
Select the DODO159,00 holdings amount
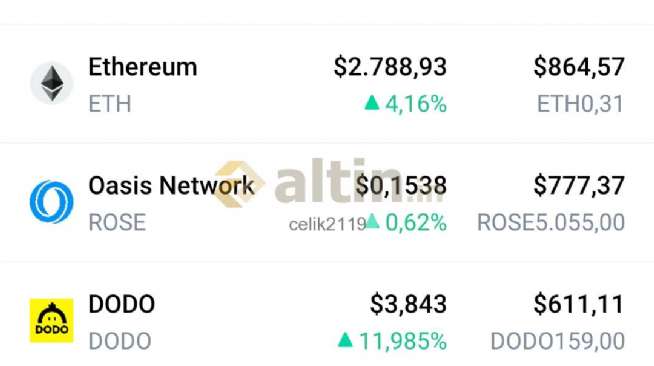click(558, 341)
